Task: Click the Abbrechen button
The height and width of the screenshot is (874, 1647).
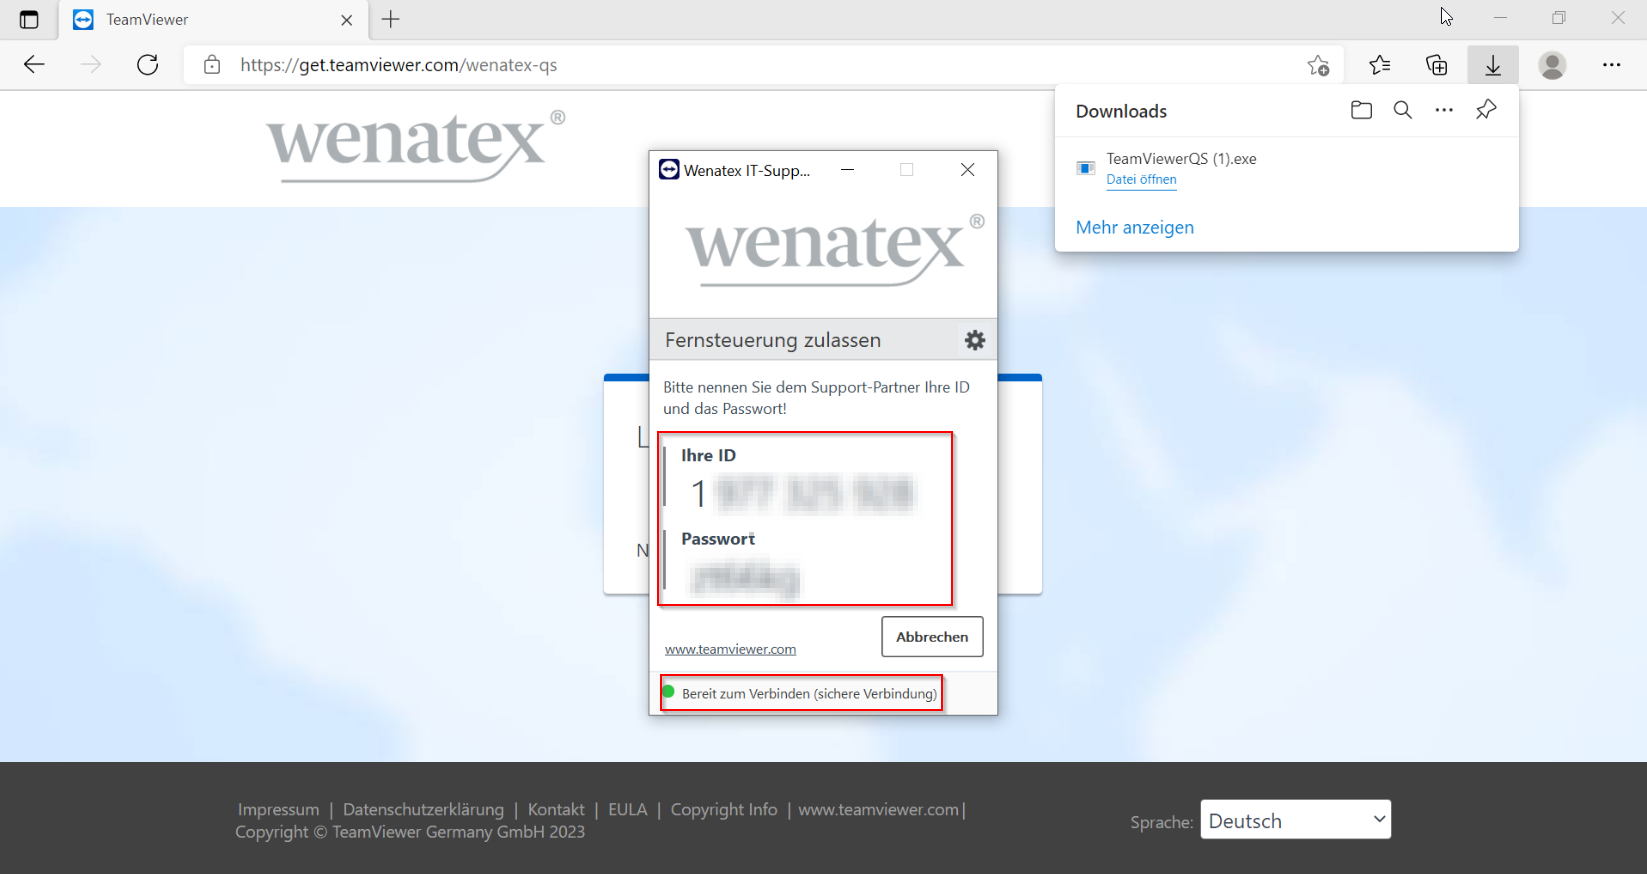Action: coord(932,637)
